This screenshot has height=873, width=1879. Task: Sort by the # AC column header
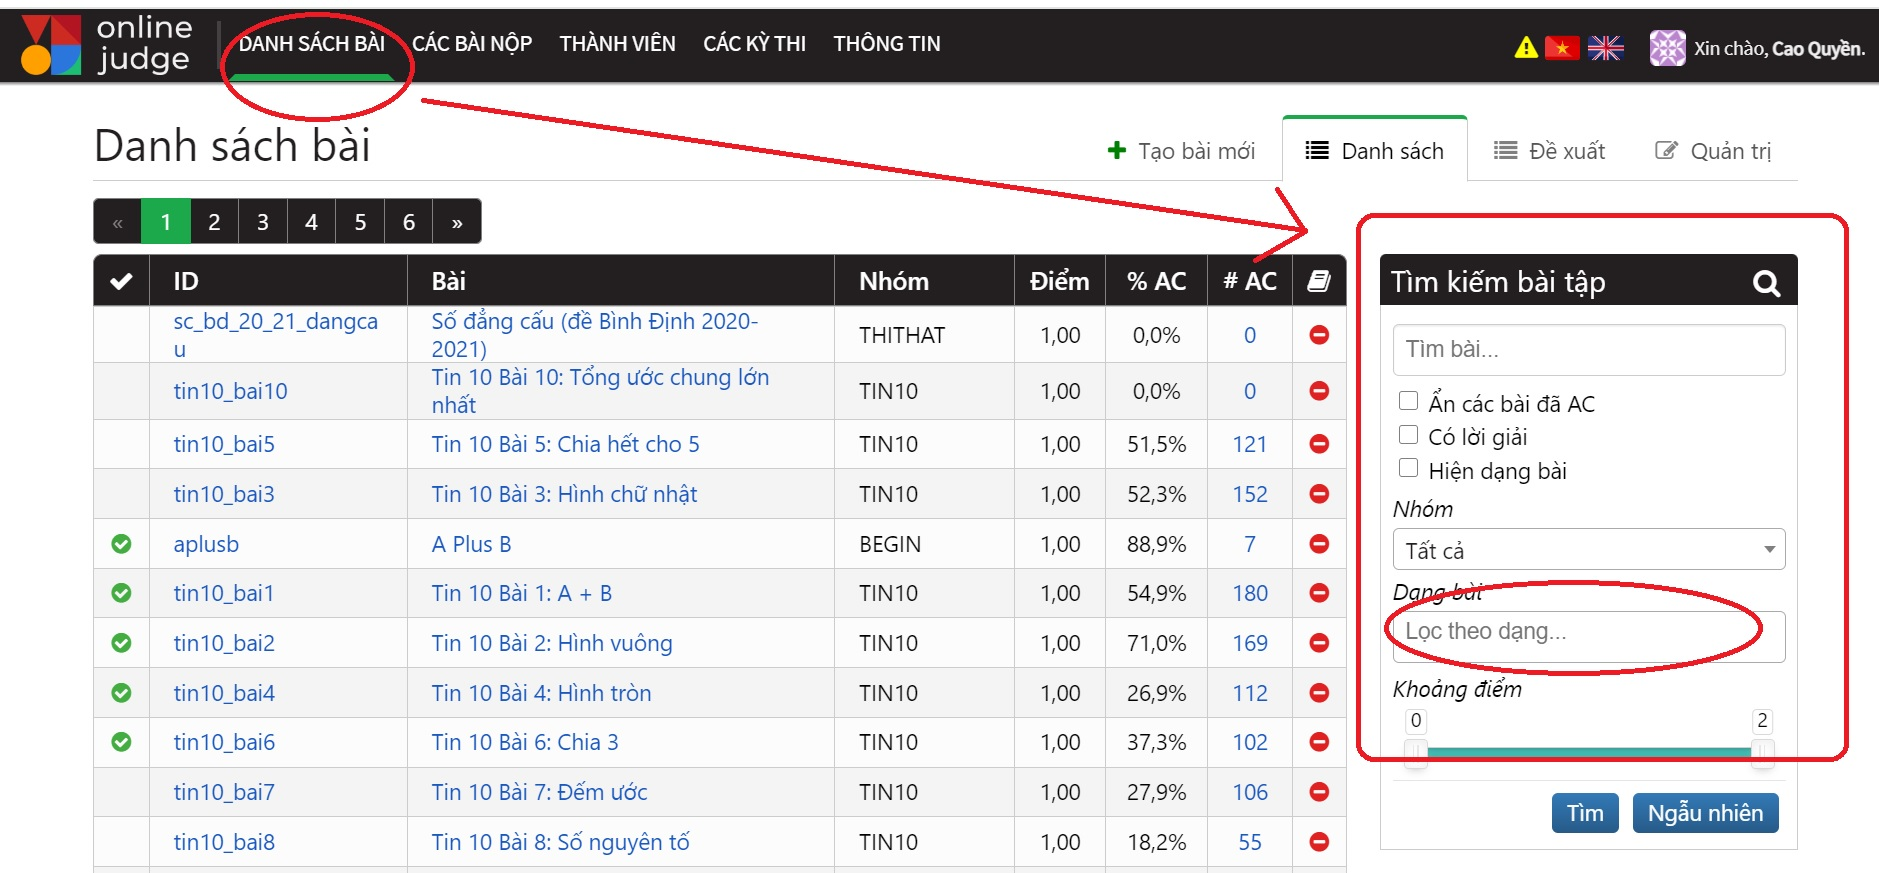[1250, 281]
